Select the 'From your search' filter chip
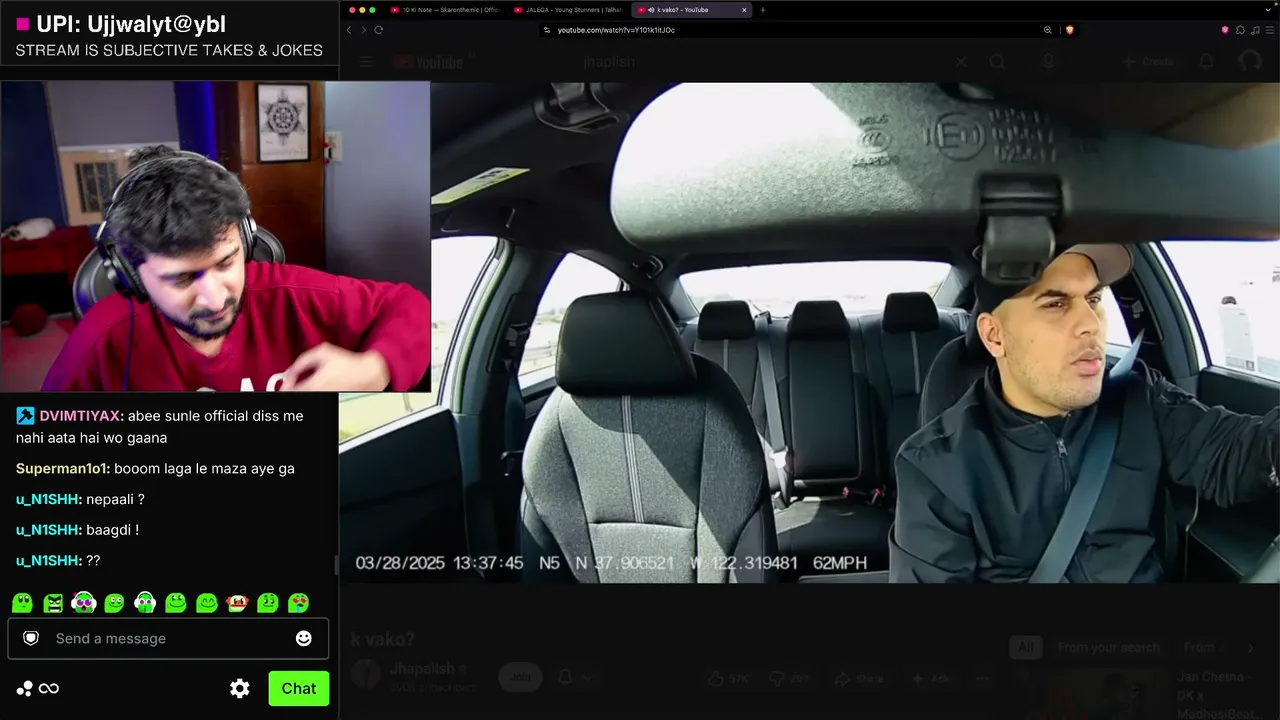 (1108, 647)
